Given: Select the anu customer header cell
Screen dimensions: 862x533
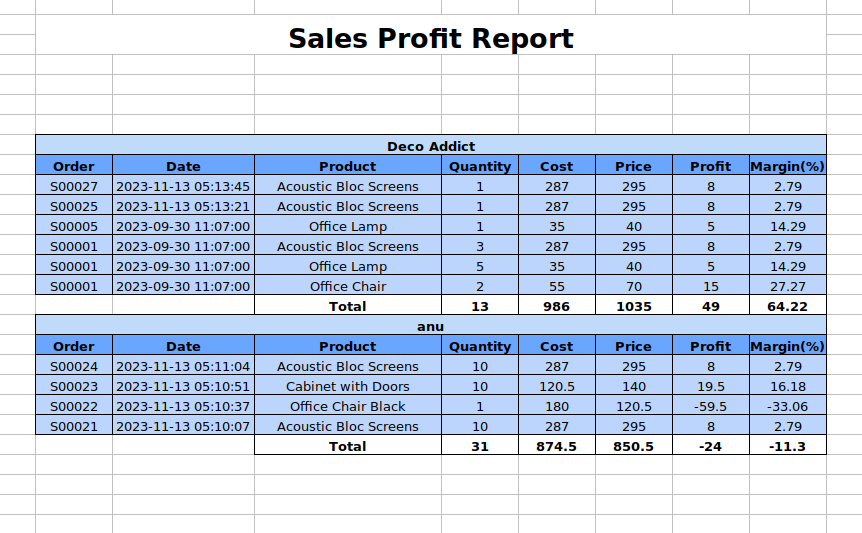Looking at the screenshot, I should click(x=430, y=326).
